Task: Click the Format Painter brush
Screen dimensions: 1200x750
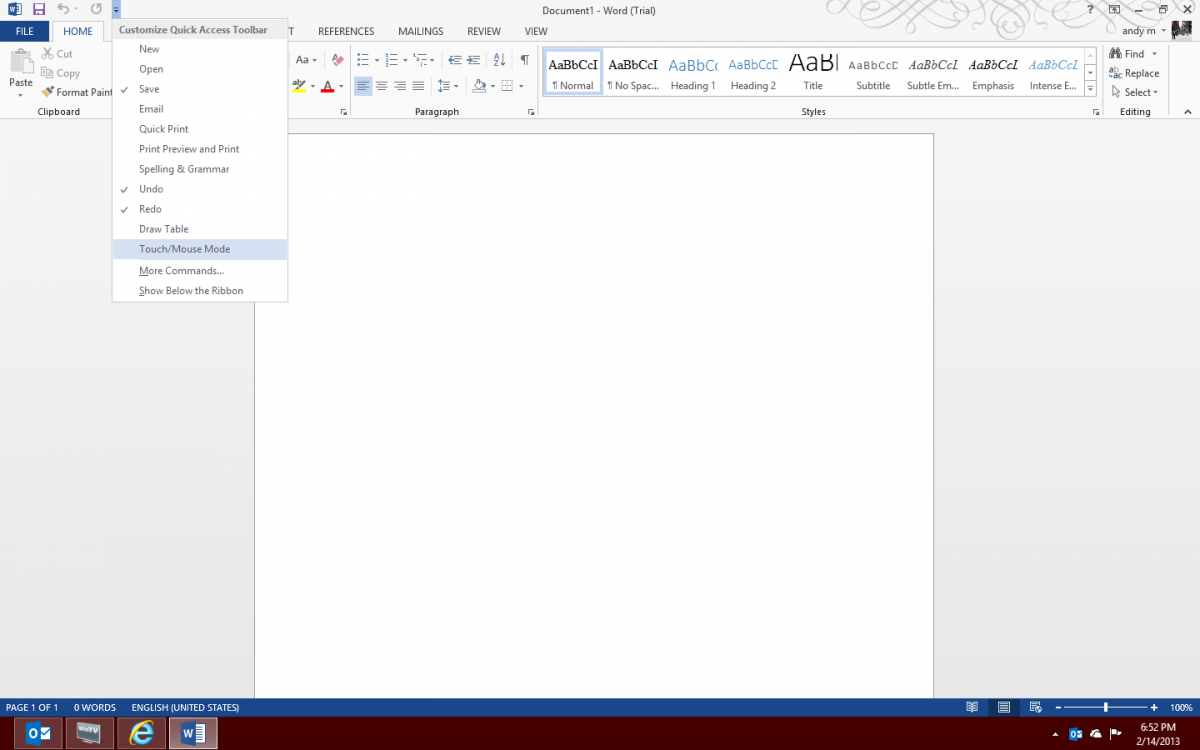Action: 77,92
